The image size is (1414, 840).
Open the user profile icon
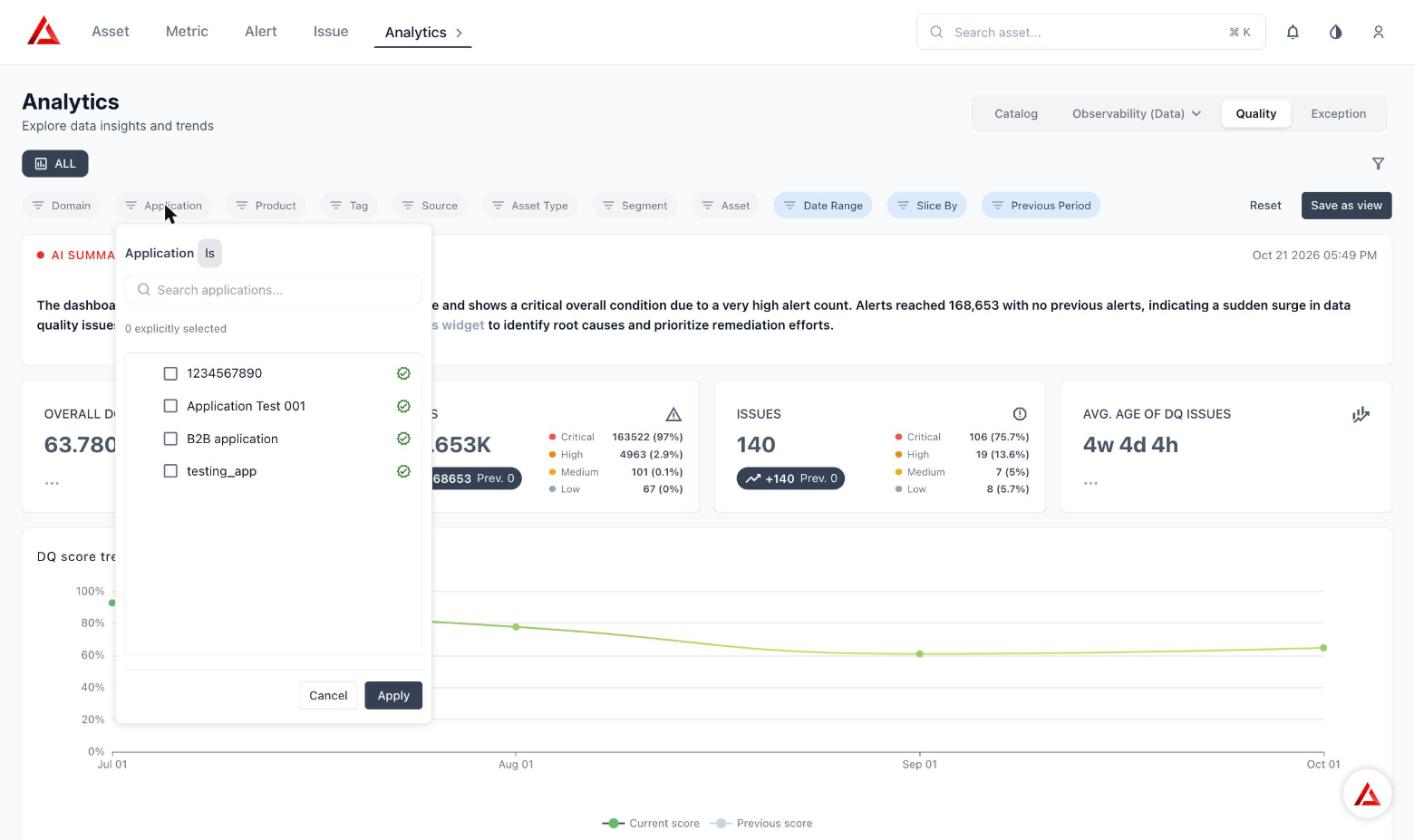[x=1378, y=32]
